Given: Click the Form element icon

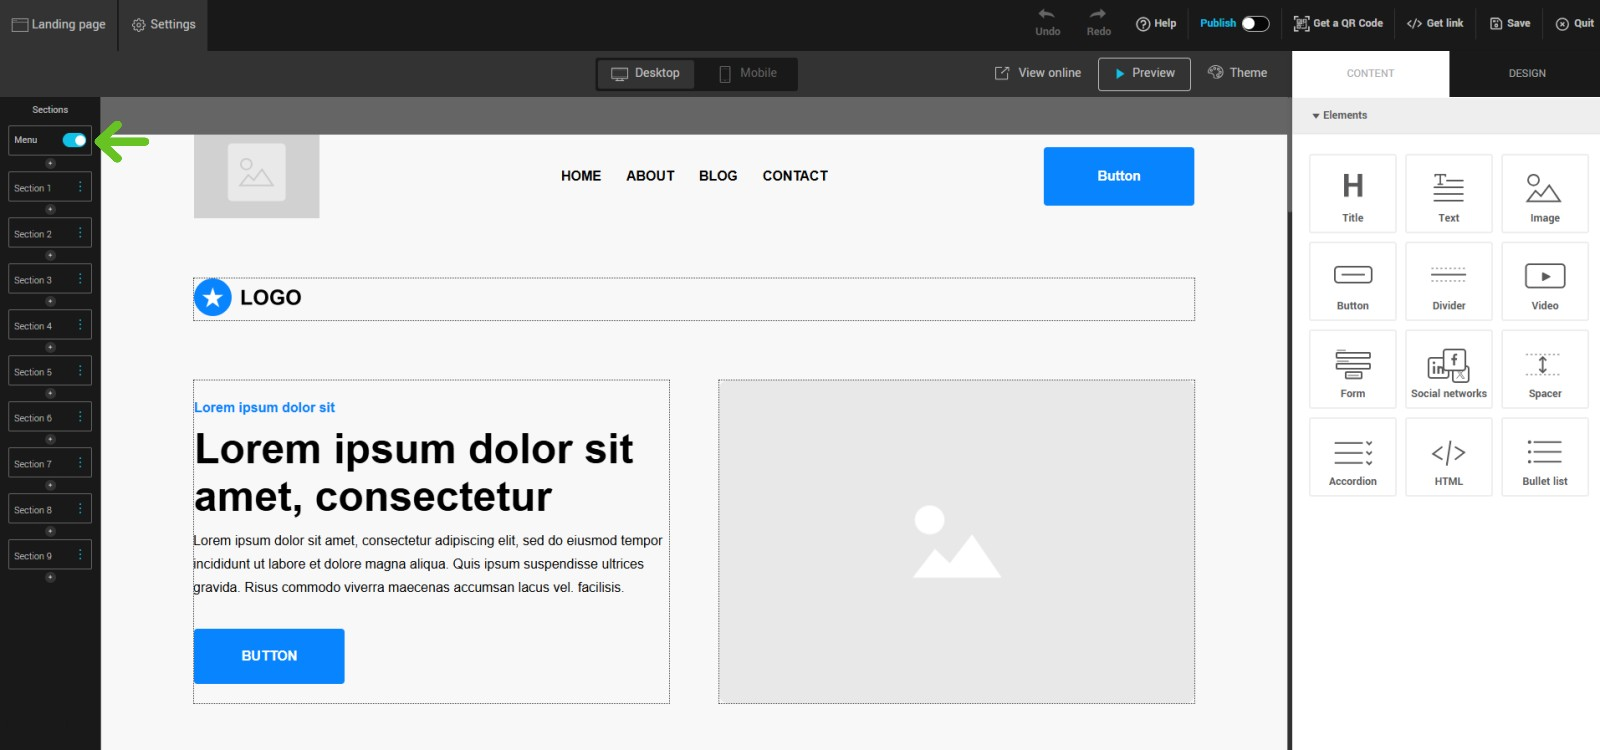Looking at the screenshot, I should (1352, 370).
